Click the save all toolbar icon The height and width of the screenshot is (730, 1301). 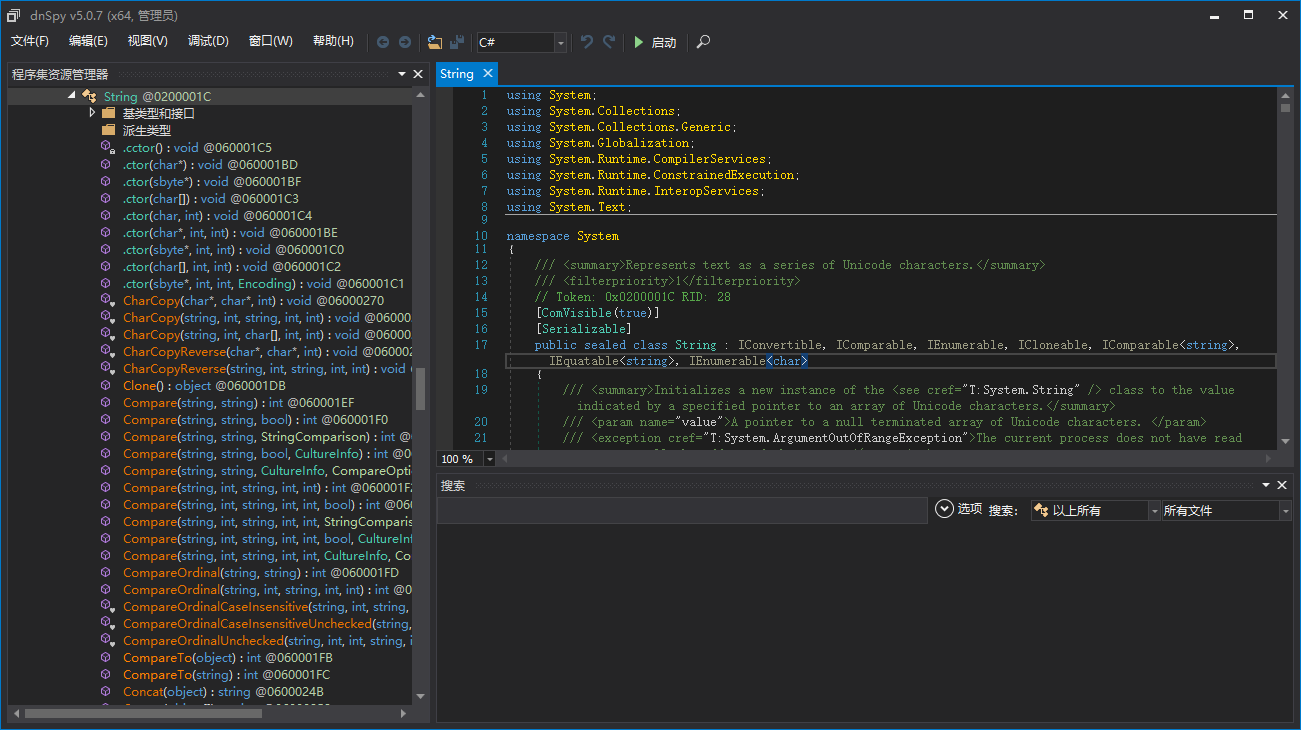tap(457, 42)
